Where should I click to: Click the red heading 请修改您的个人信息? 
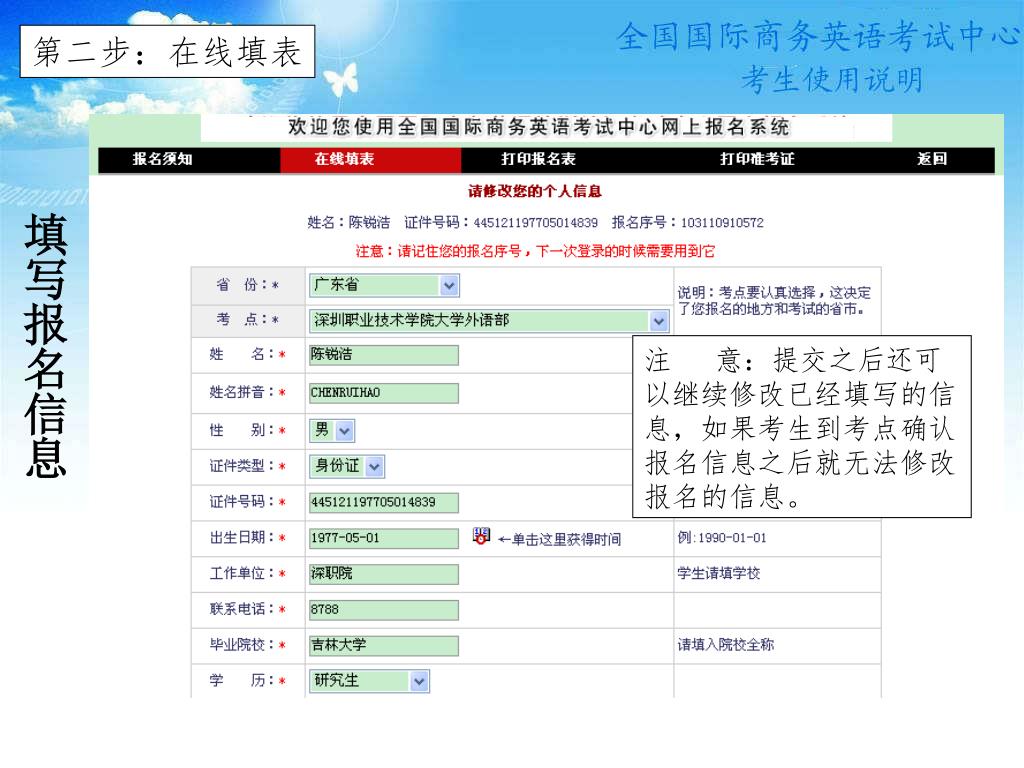coord(535,191)
